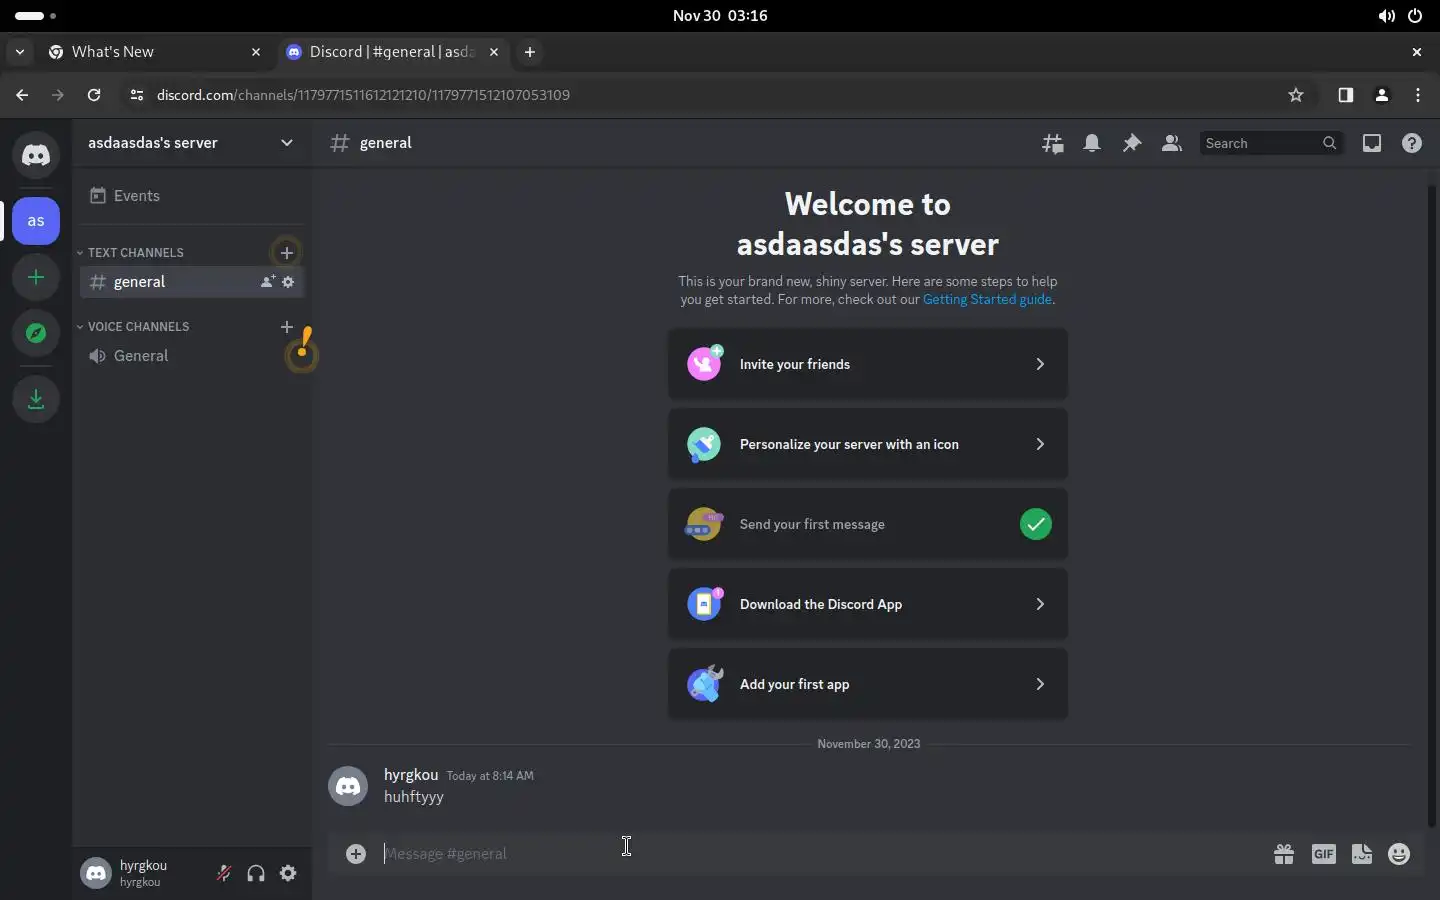
Task: Open Chrome side panel icon
Action: (1346, 95)
